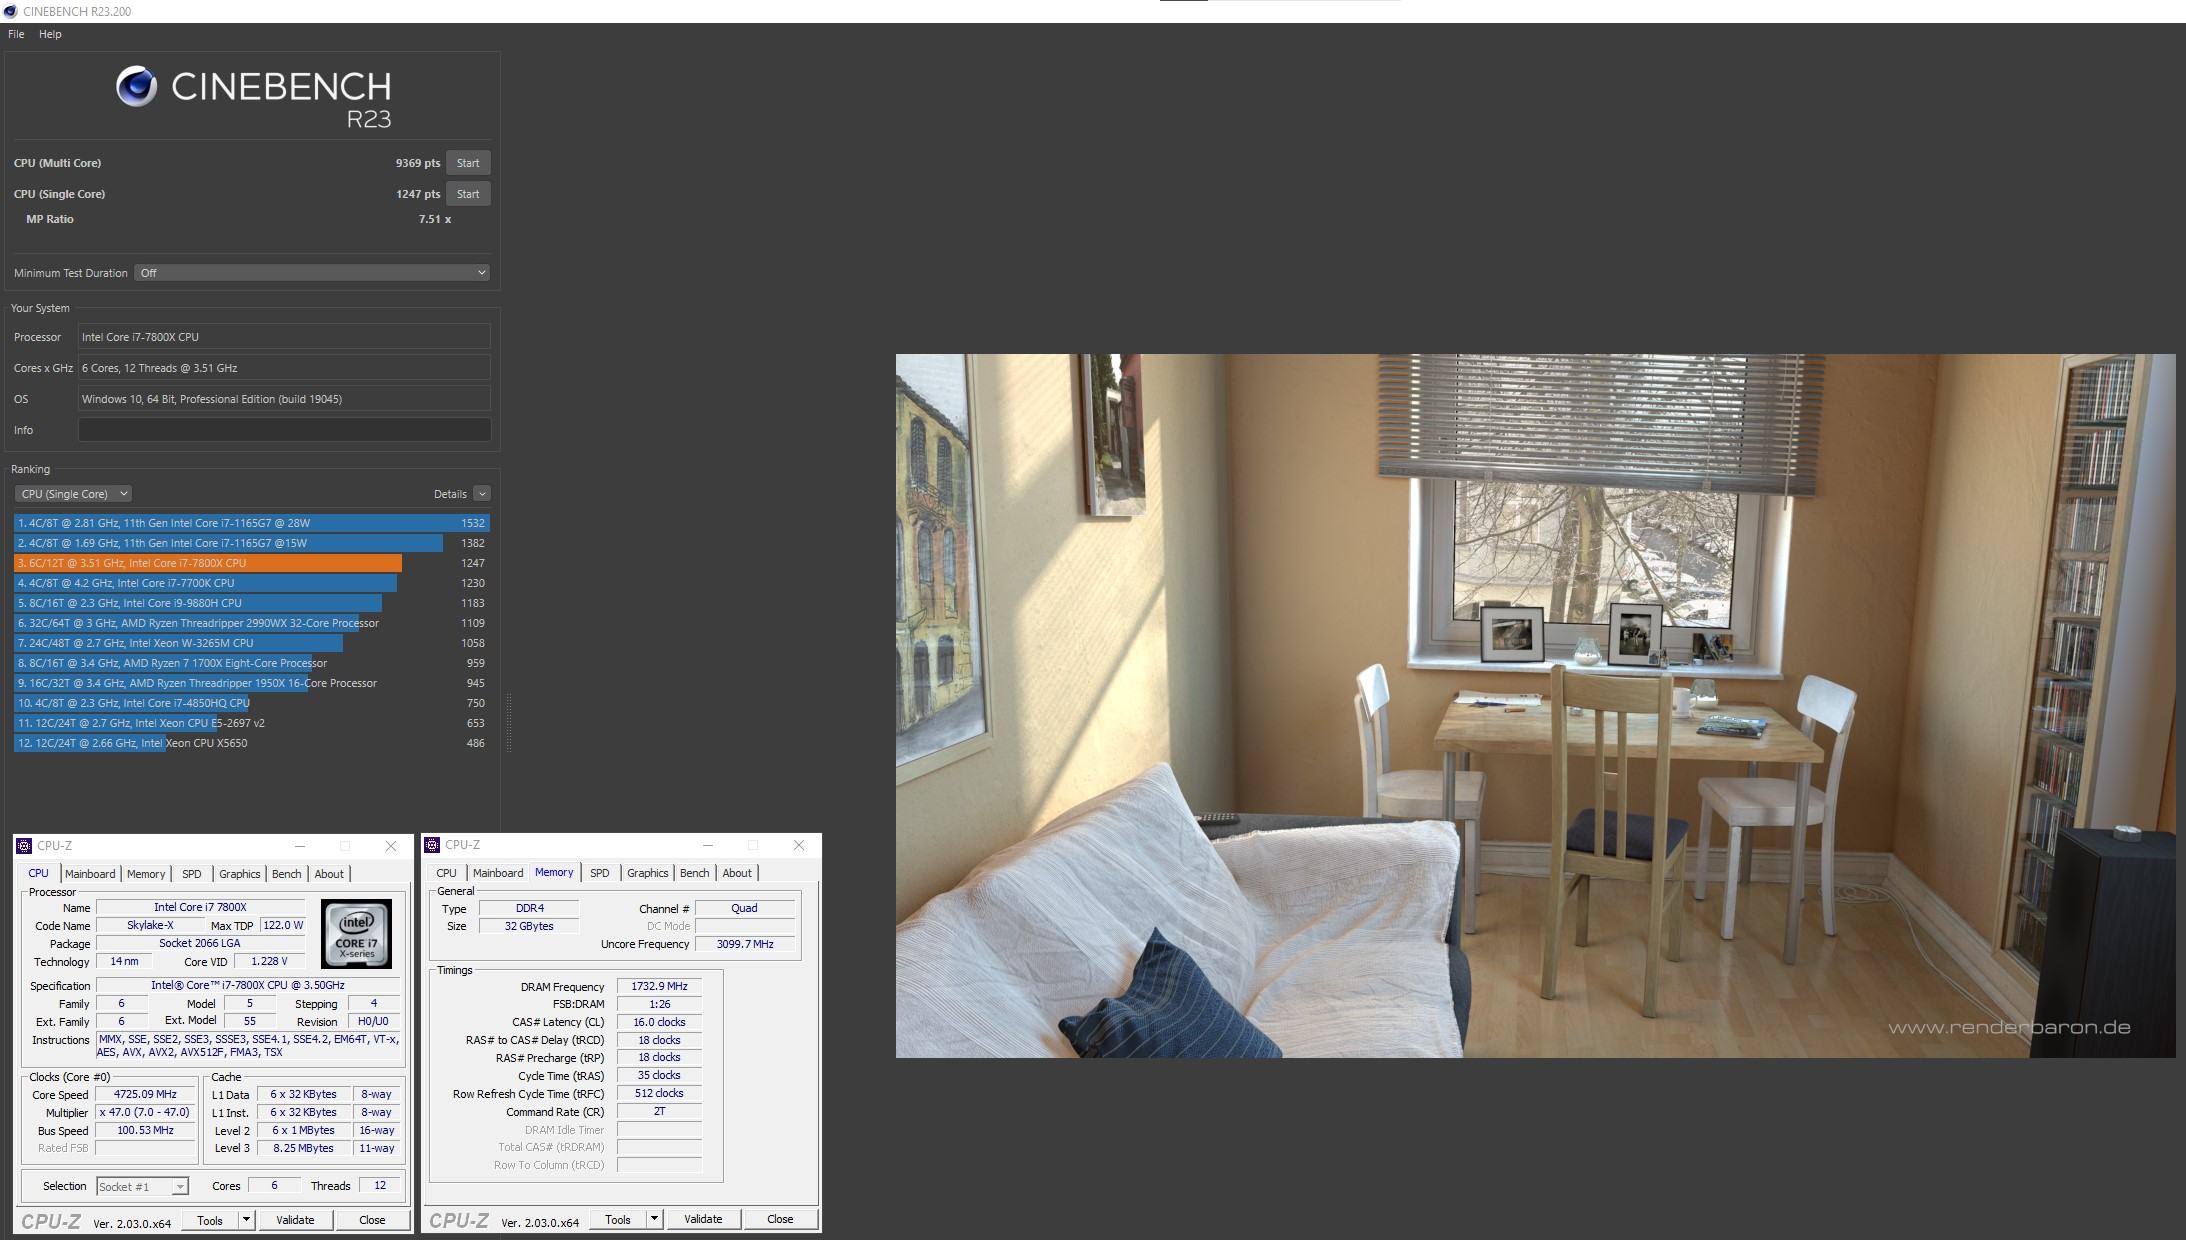Switch to Mainboard tab in left CPU-Z

tap(90, 874)
